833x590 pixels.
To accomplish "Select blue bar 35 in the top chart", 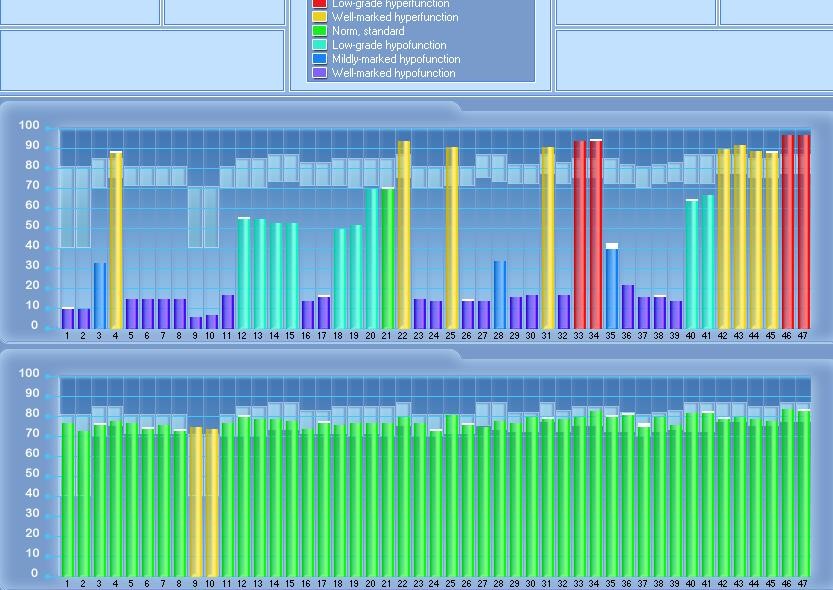I will [x=612, y=287].
